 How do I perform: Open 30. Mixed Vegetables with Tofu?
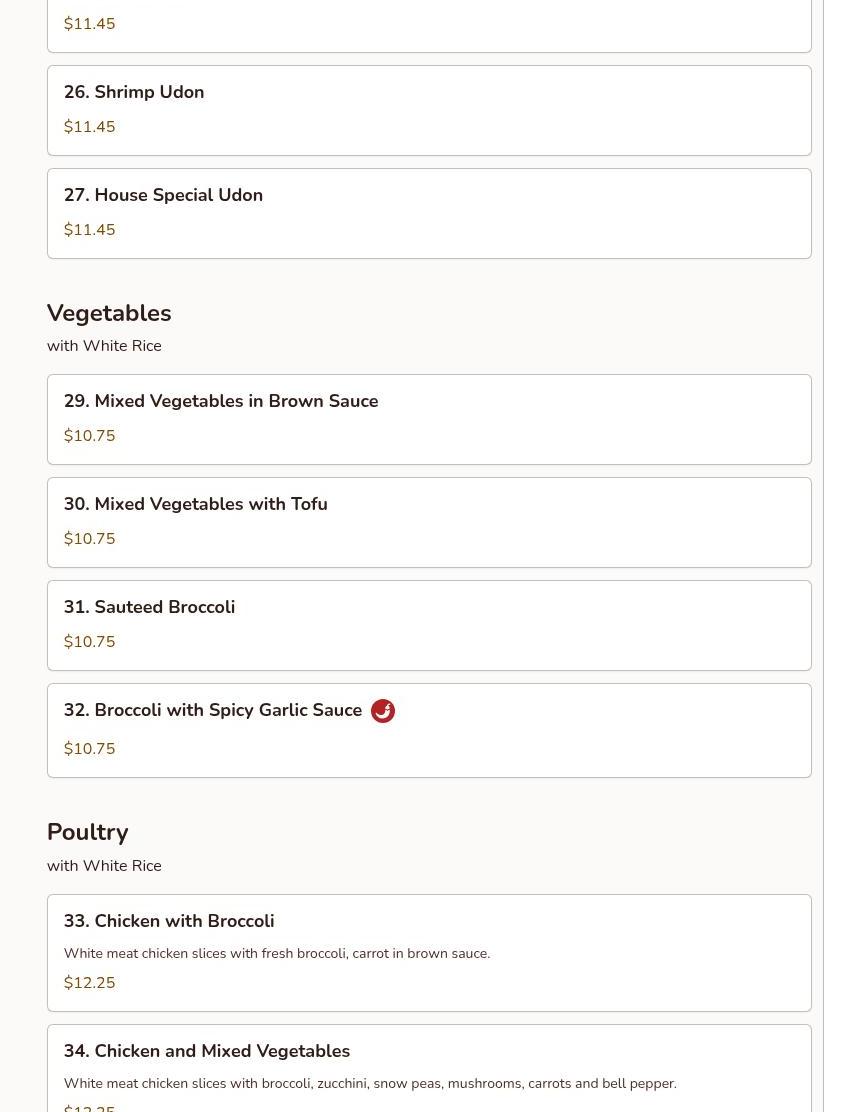(x=429, y=523)
